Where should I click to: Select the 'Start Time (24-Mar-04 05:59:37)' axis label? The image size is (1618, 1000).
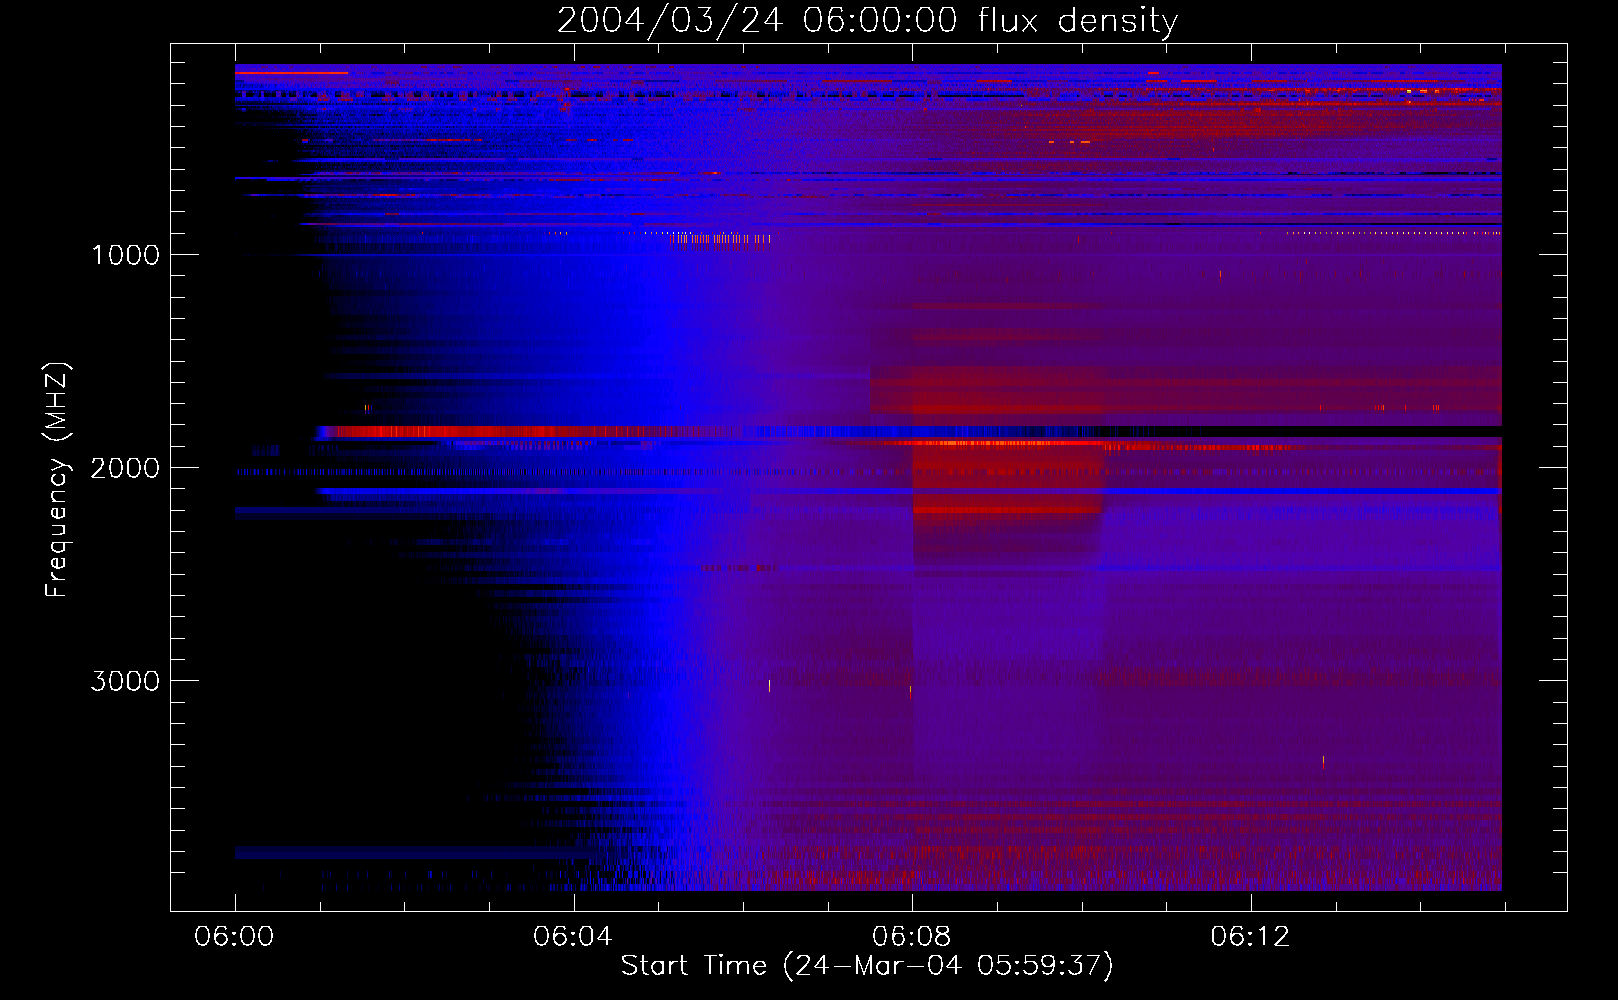point(867,966)
